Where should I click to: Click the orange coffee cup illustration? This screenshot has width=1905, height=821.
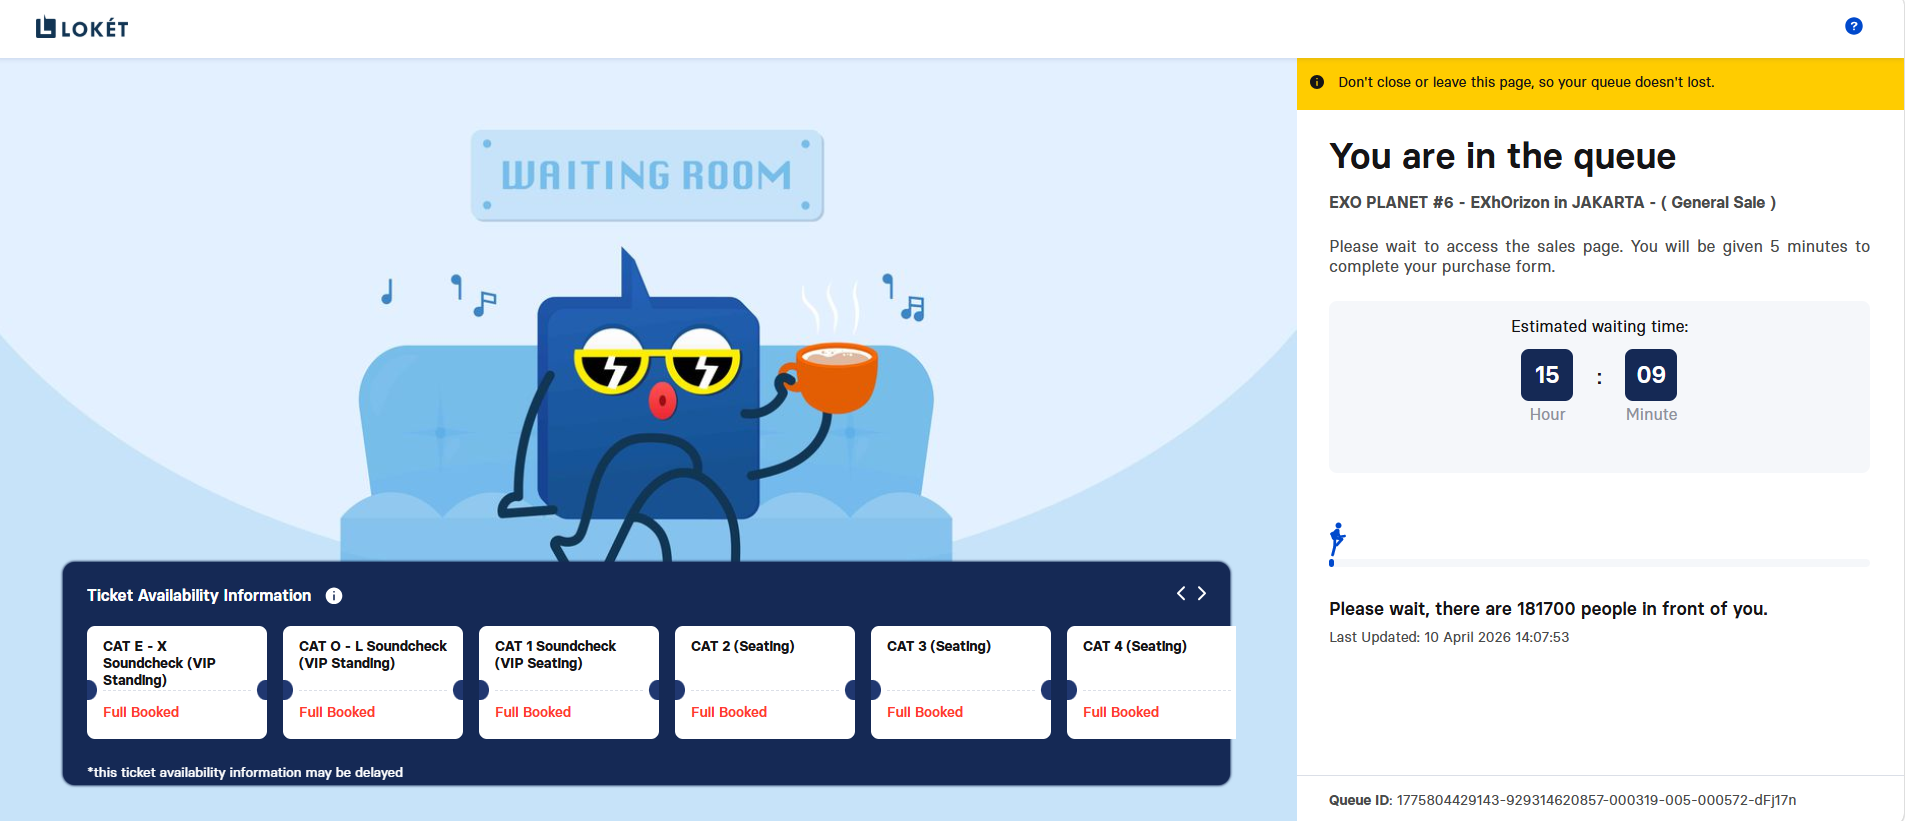[x=834, y=377]
